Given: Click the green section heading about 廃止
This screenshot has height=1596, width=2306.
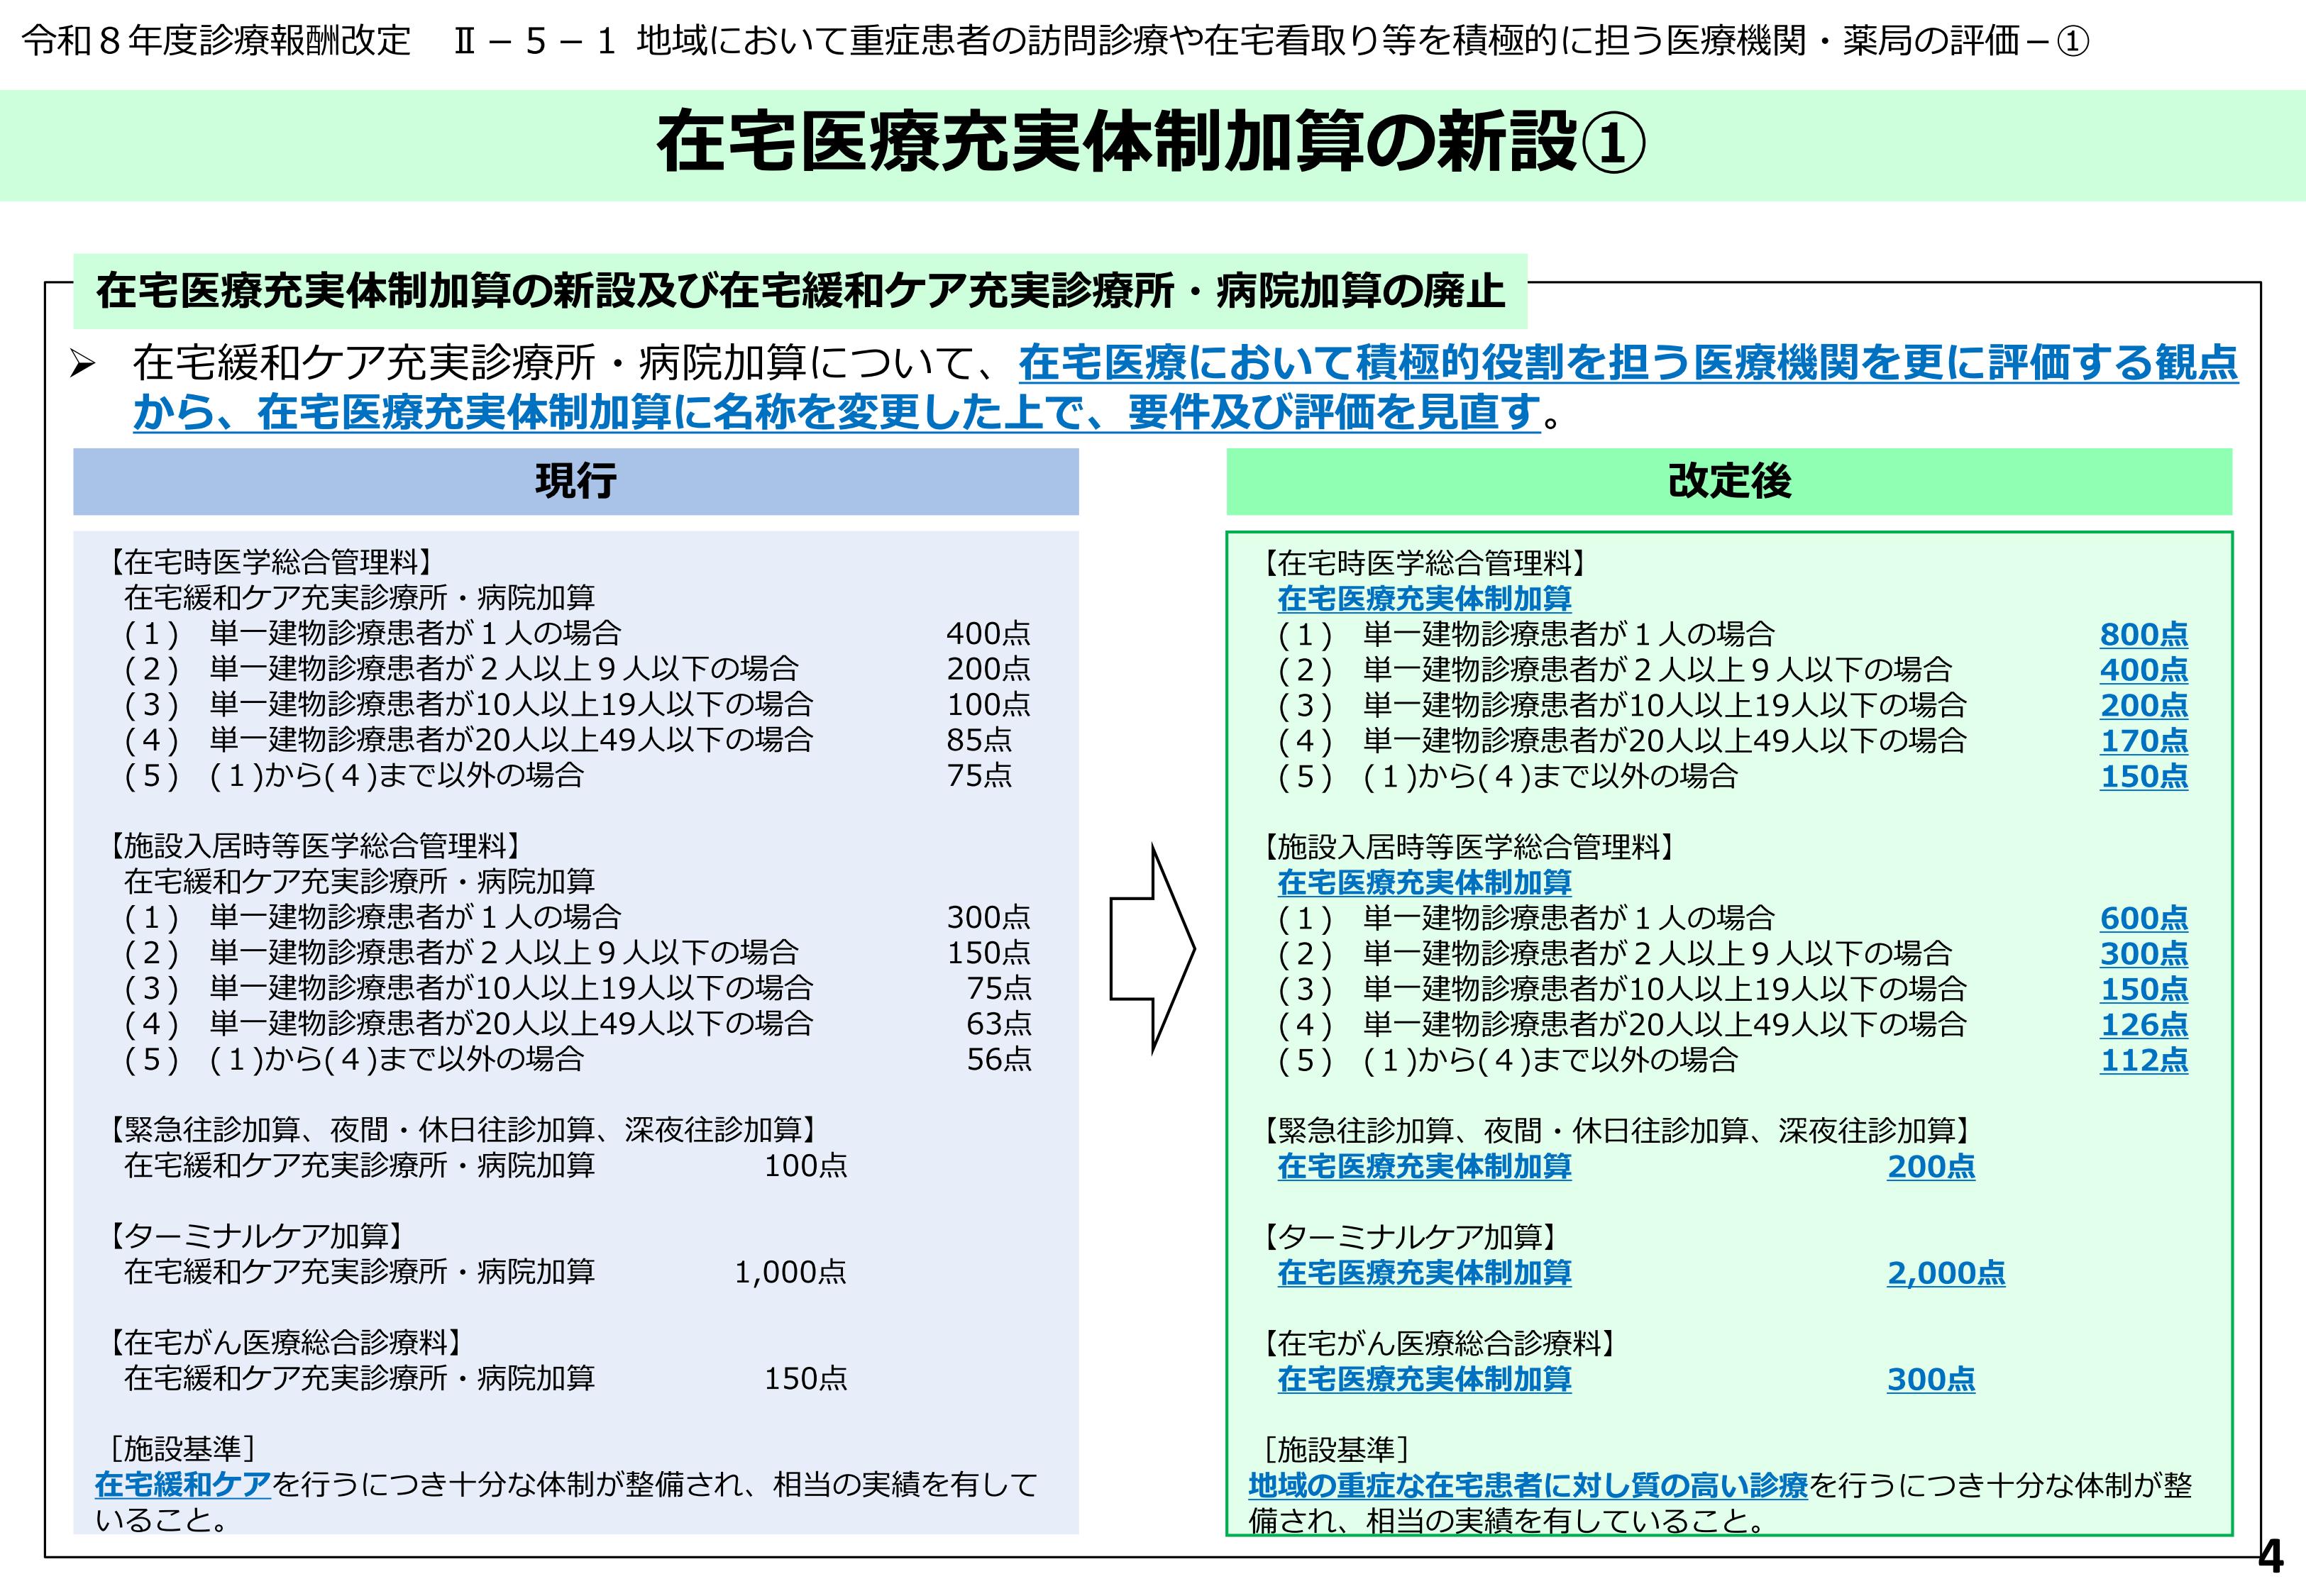Looking at the screenshot, I should [x=800, y=291].
